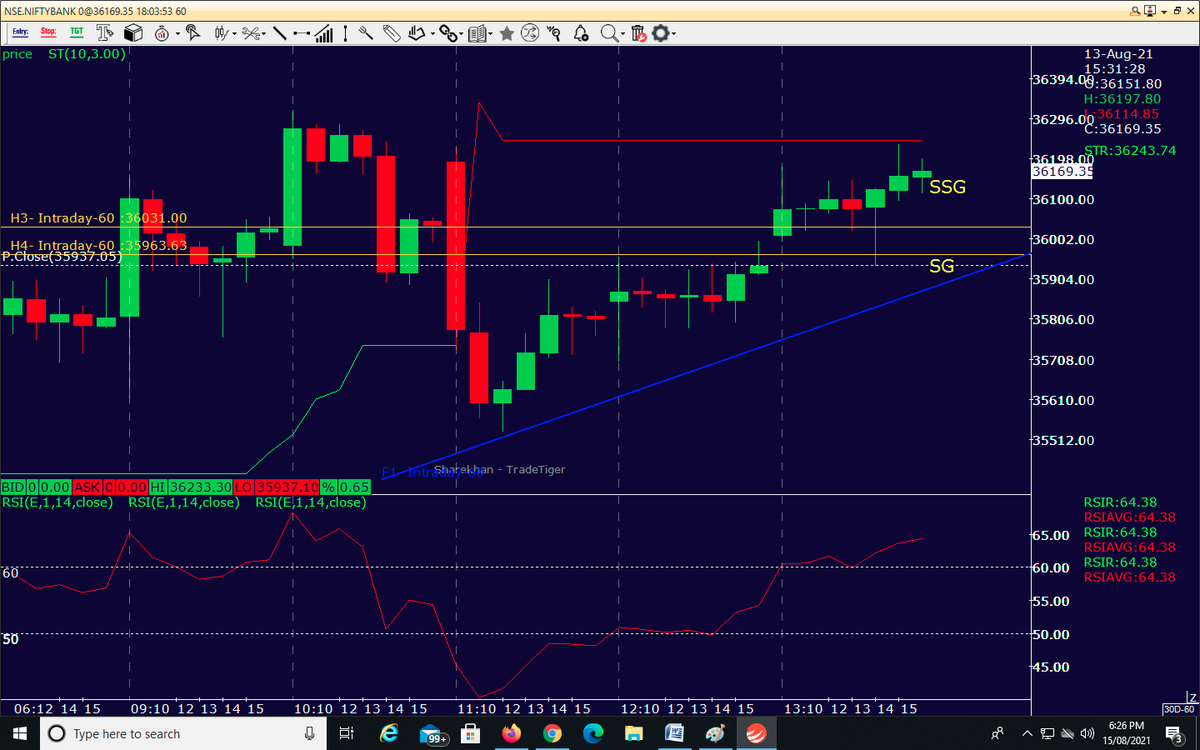The height and width of the screenshot is (750, 1200).
Task: Click the monitor with person icon
Action: click(1151, 9)
